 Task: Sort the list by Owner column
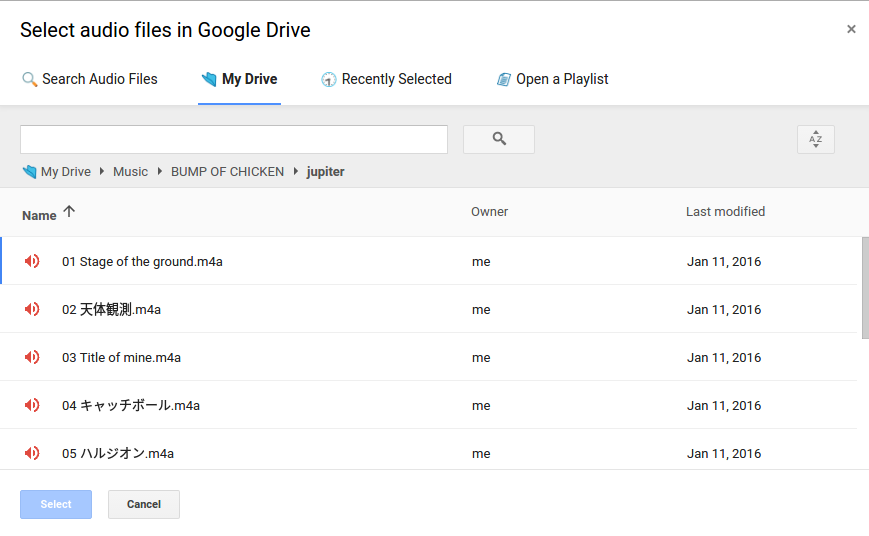pyautogui.click(x=489, y=212)
